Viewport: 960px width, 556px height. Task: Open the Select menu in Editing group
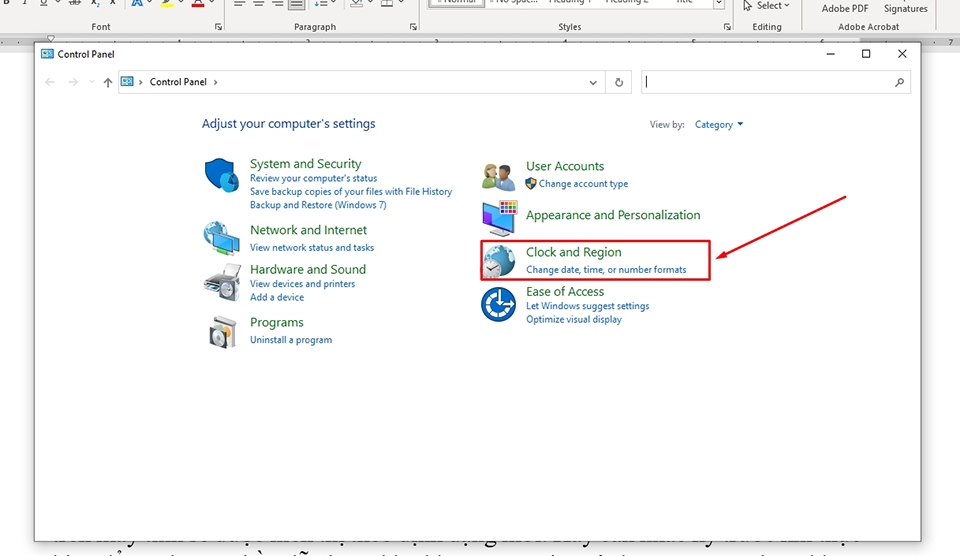coord(767,6)
